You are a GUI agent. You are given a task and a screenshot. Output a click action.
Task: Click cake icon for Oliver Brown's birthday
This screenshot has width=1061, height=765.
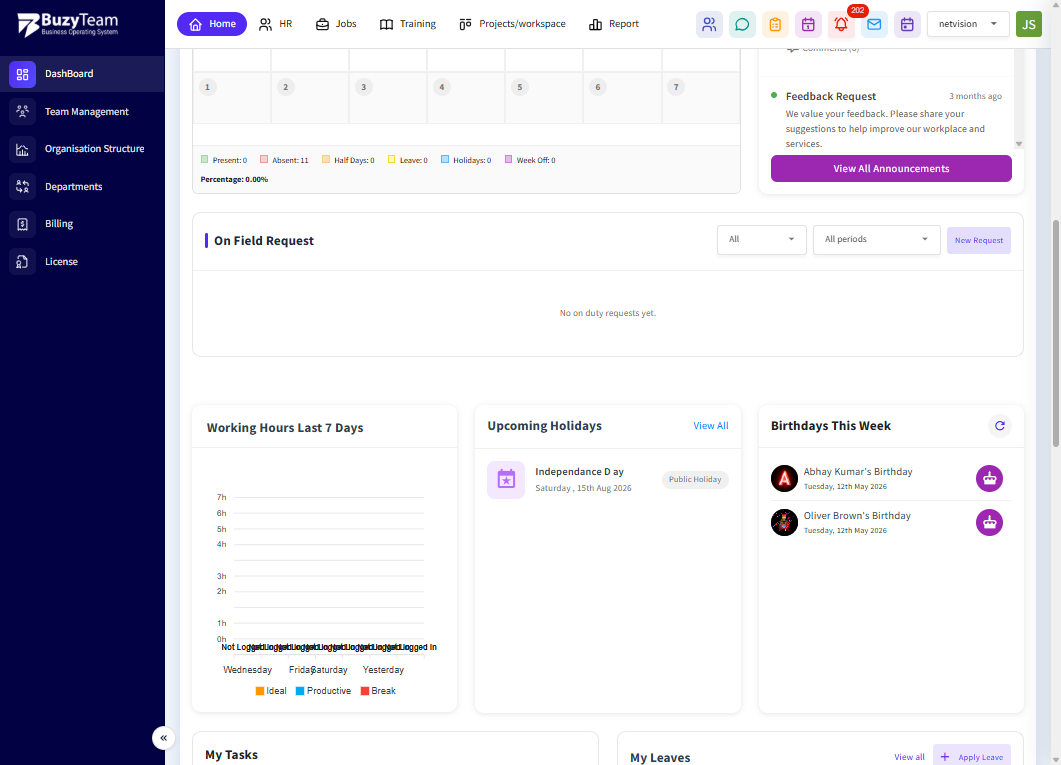[989, 522]
